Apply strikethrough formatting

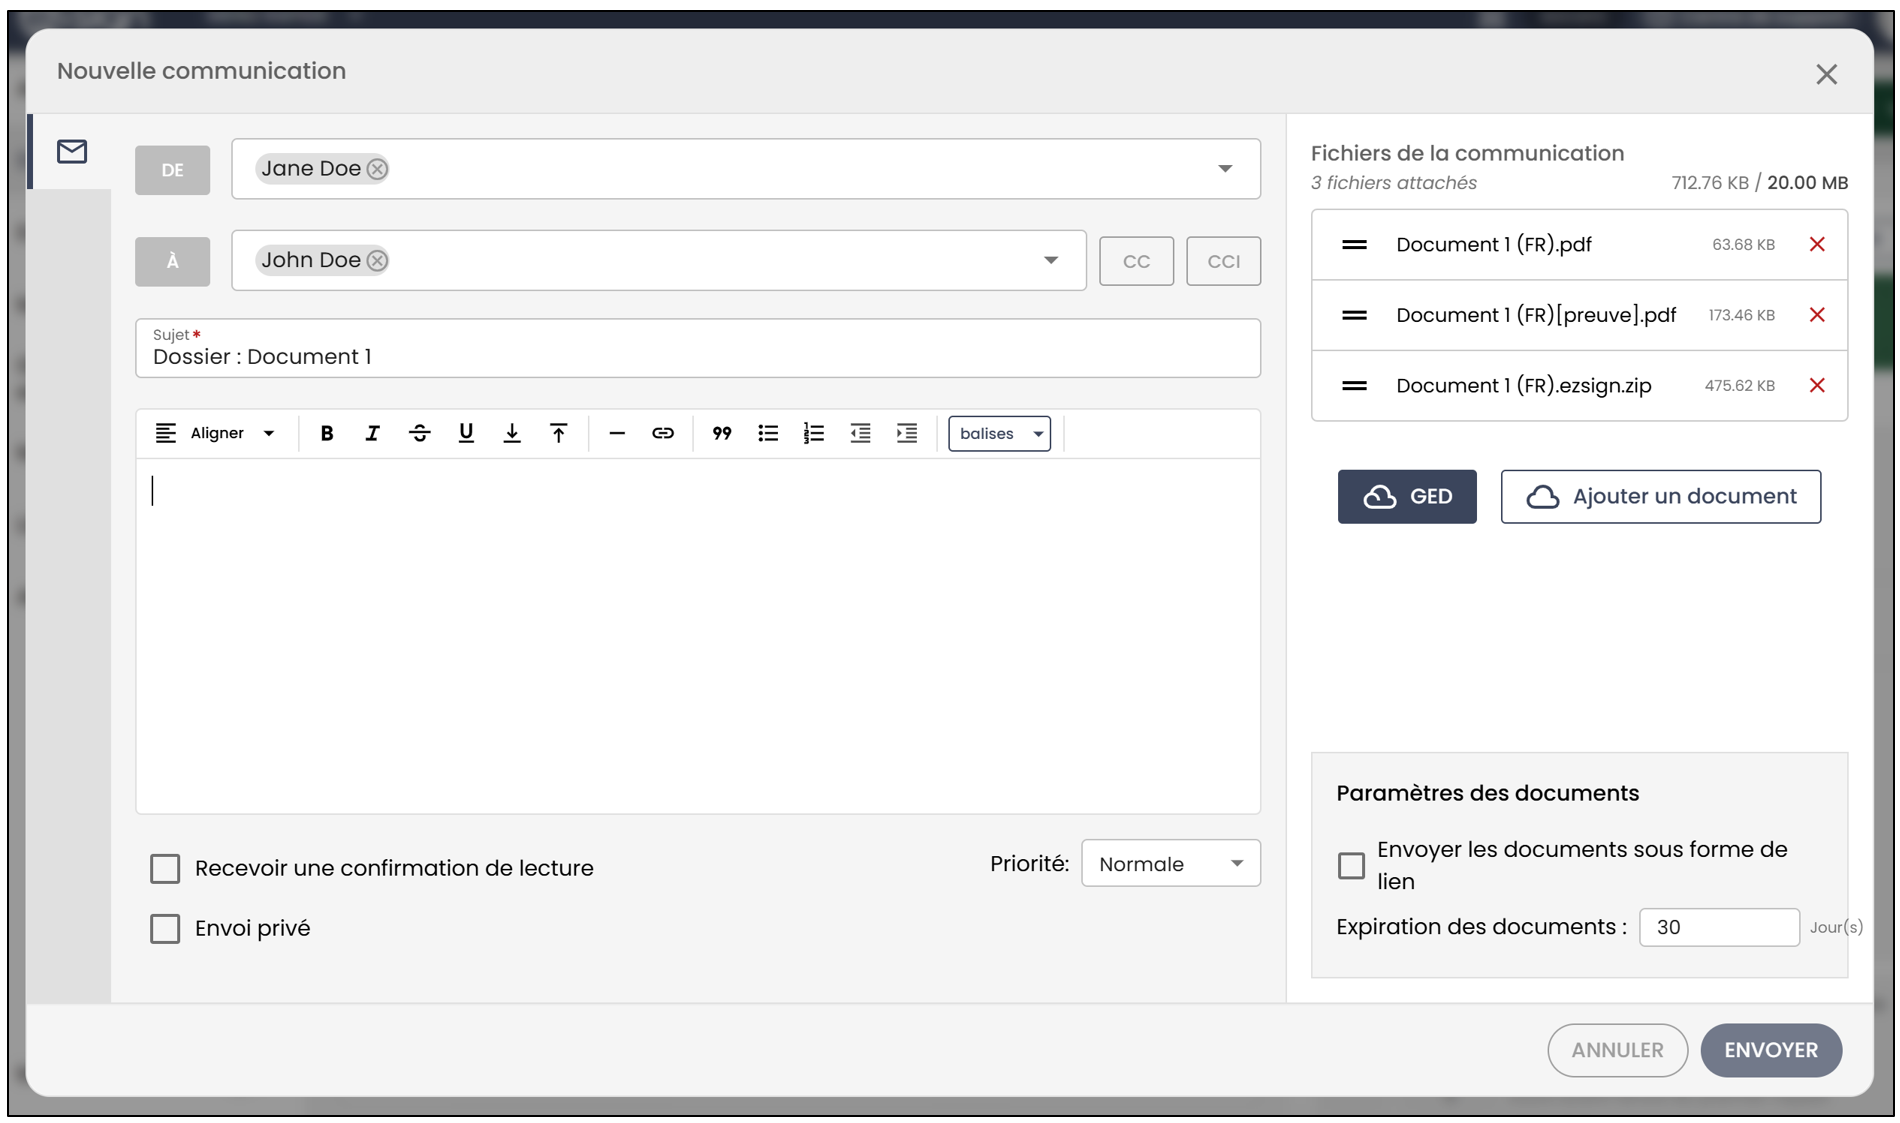(x=419, y=433)
